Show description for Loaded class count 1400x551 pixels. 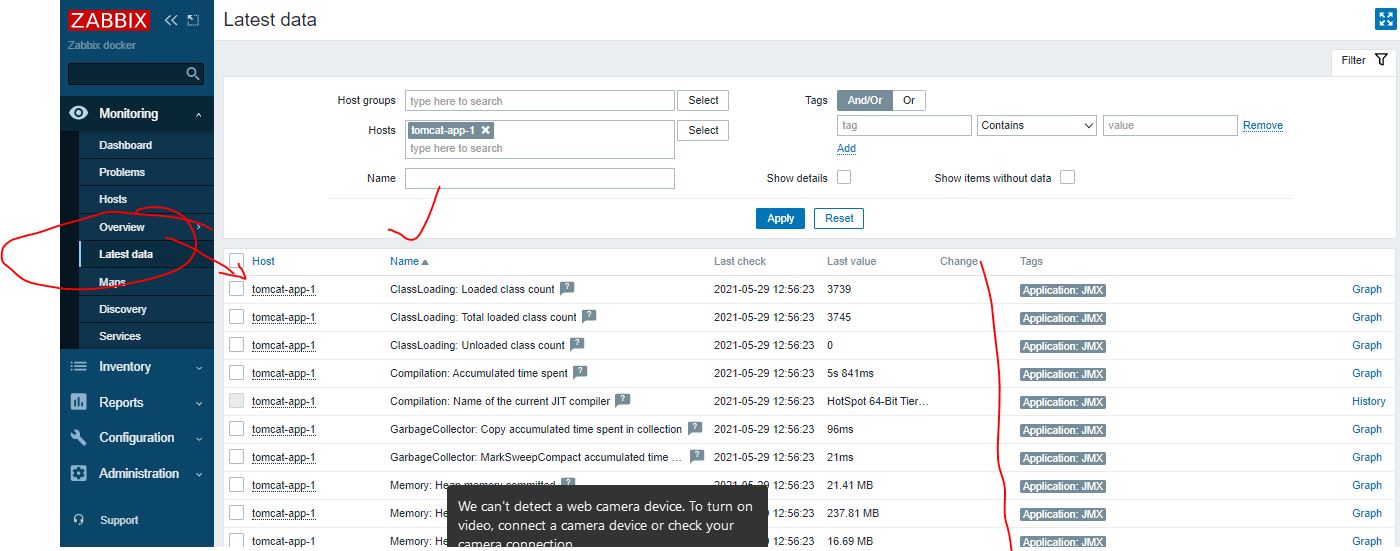567,288
